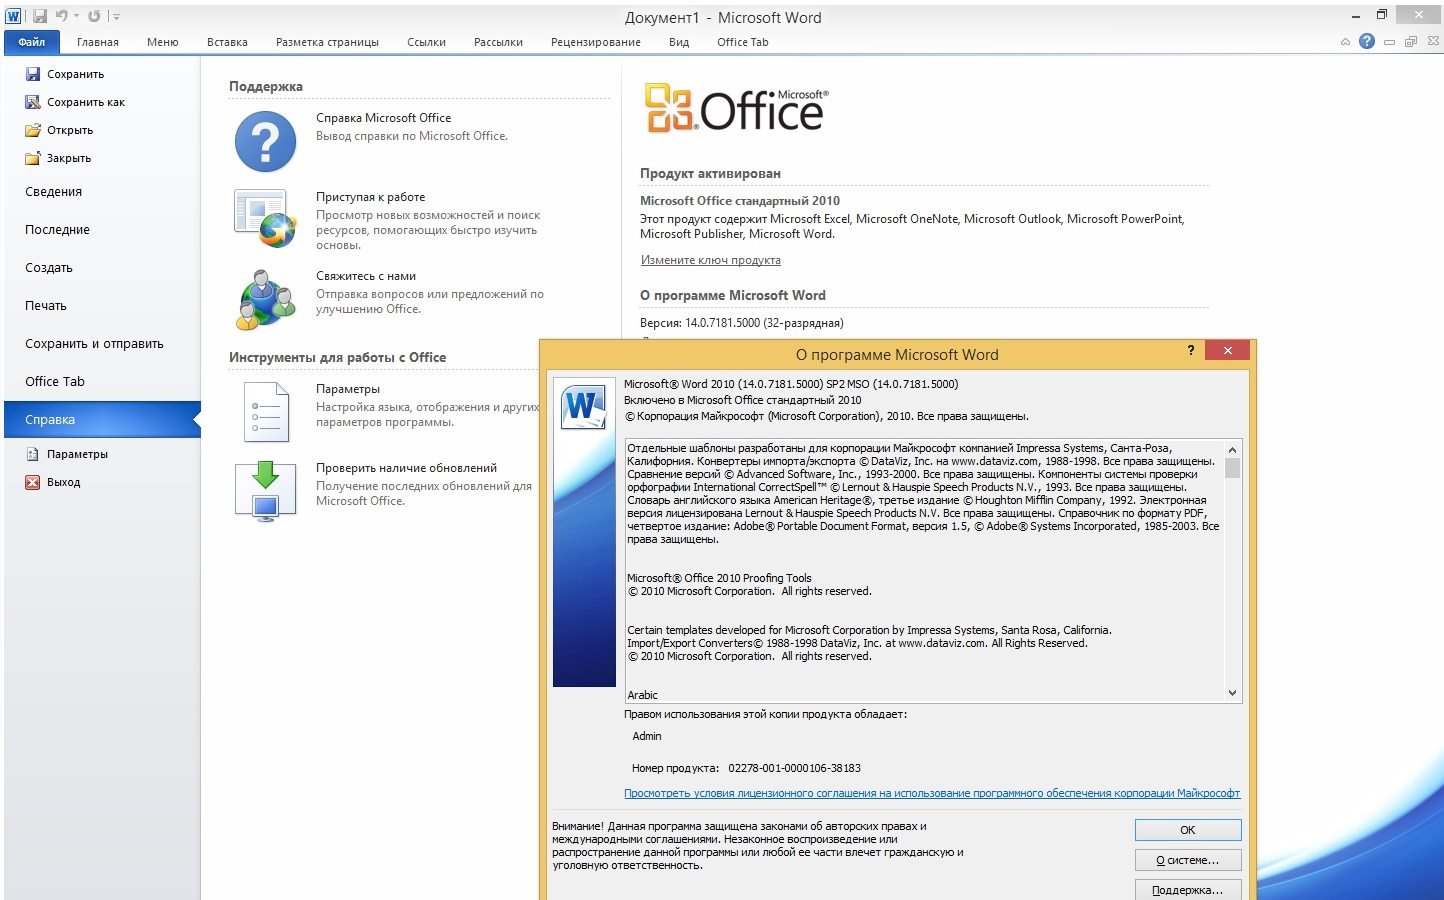1444x900 pixels.
Task: Switch to the Меню ribbon tab
Action: point(162,42)
